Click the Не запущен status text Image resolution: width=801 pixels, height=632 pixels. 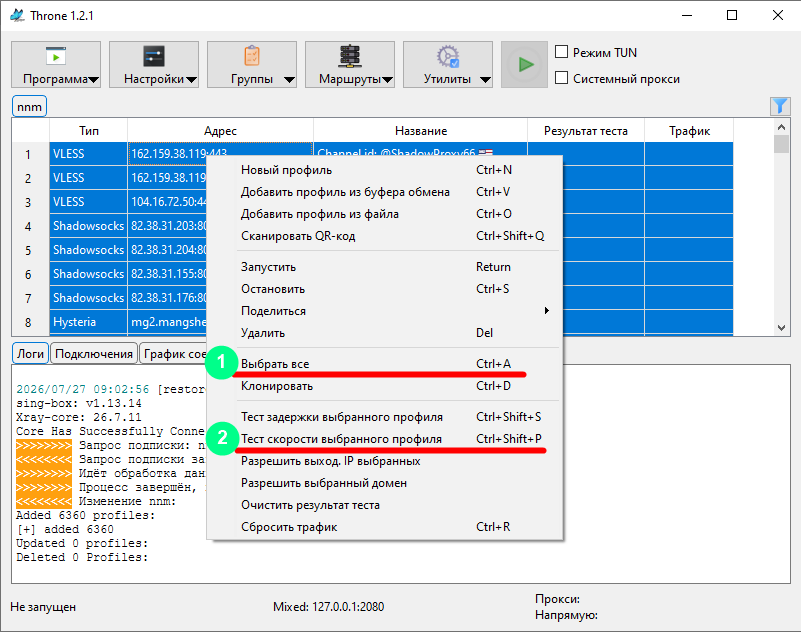(43, 606)
